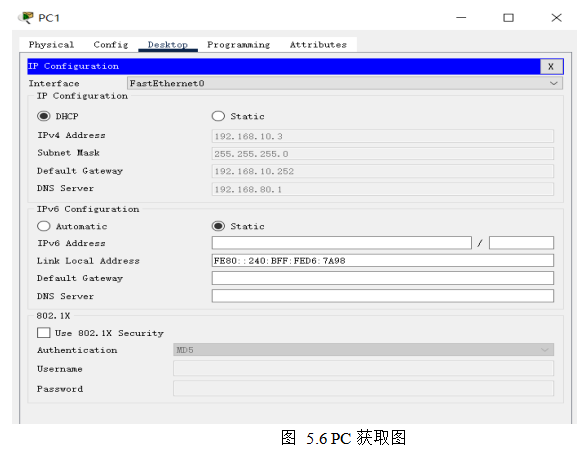The width and height of the screenshot is (587, 454).
Task: Minimize the PC1 window
Action: 461,18
